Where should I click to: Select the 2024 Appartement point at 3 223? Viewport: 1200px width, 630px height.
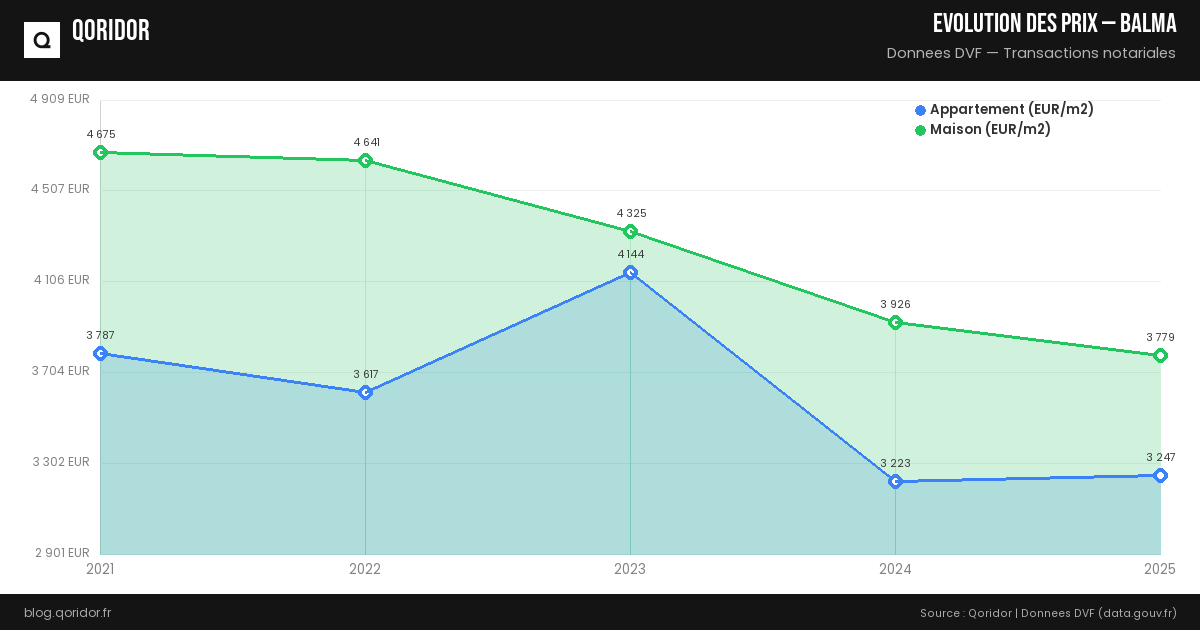click(895, 481)
